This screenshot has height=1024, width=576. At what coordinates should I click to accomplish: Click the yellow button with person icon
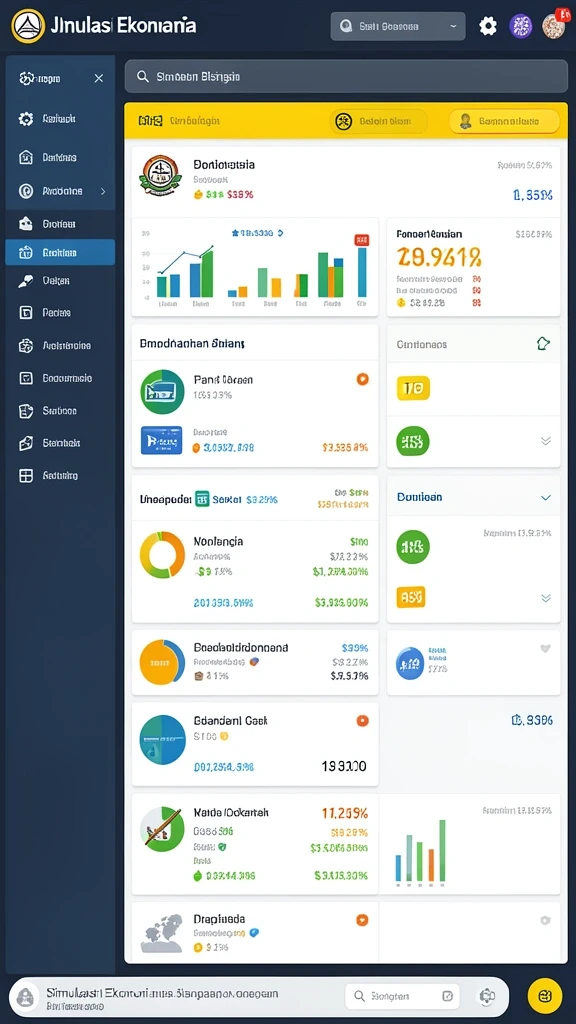504,121
